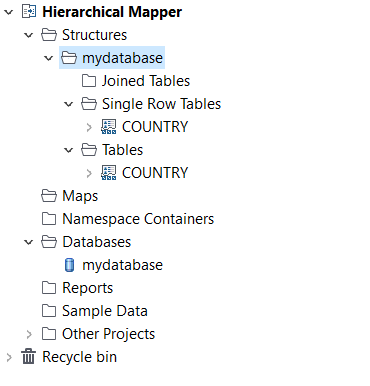The width and height of the screenshot is (370, 386).
Task: Click the Databases folder icon
Action: (49, 242)
